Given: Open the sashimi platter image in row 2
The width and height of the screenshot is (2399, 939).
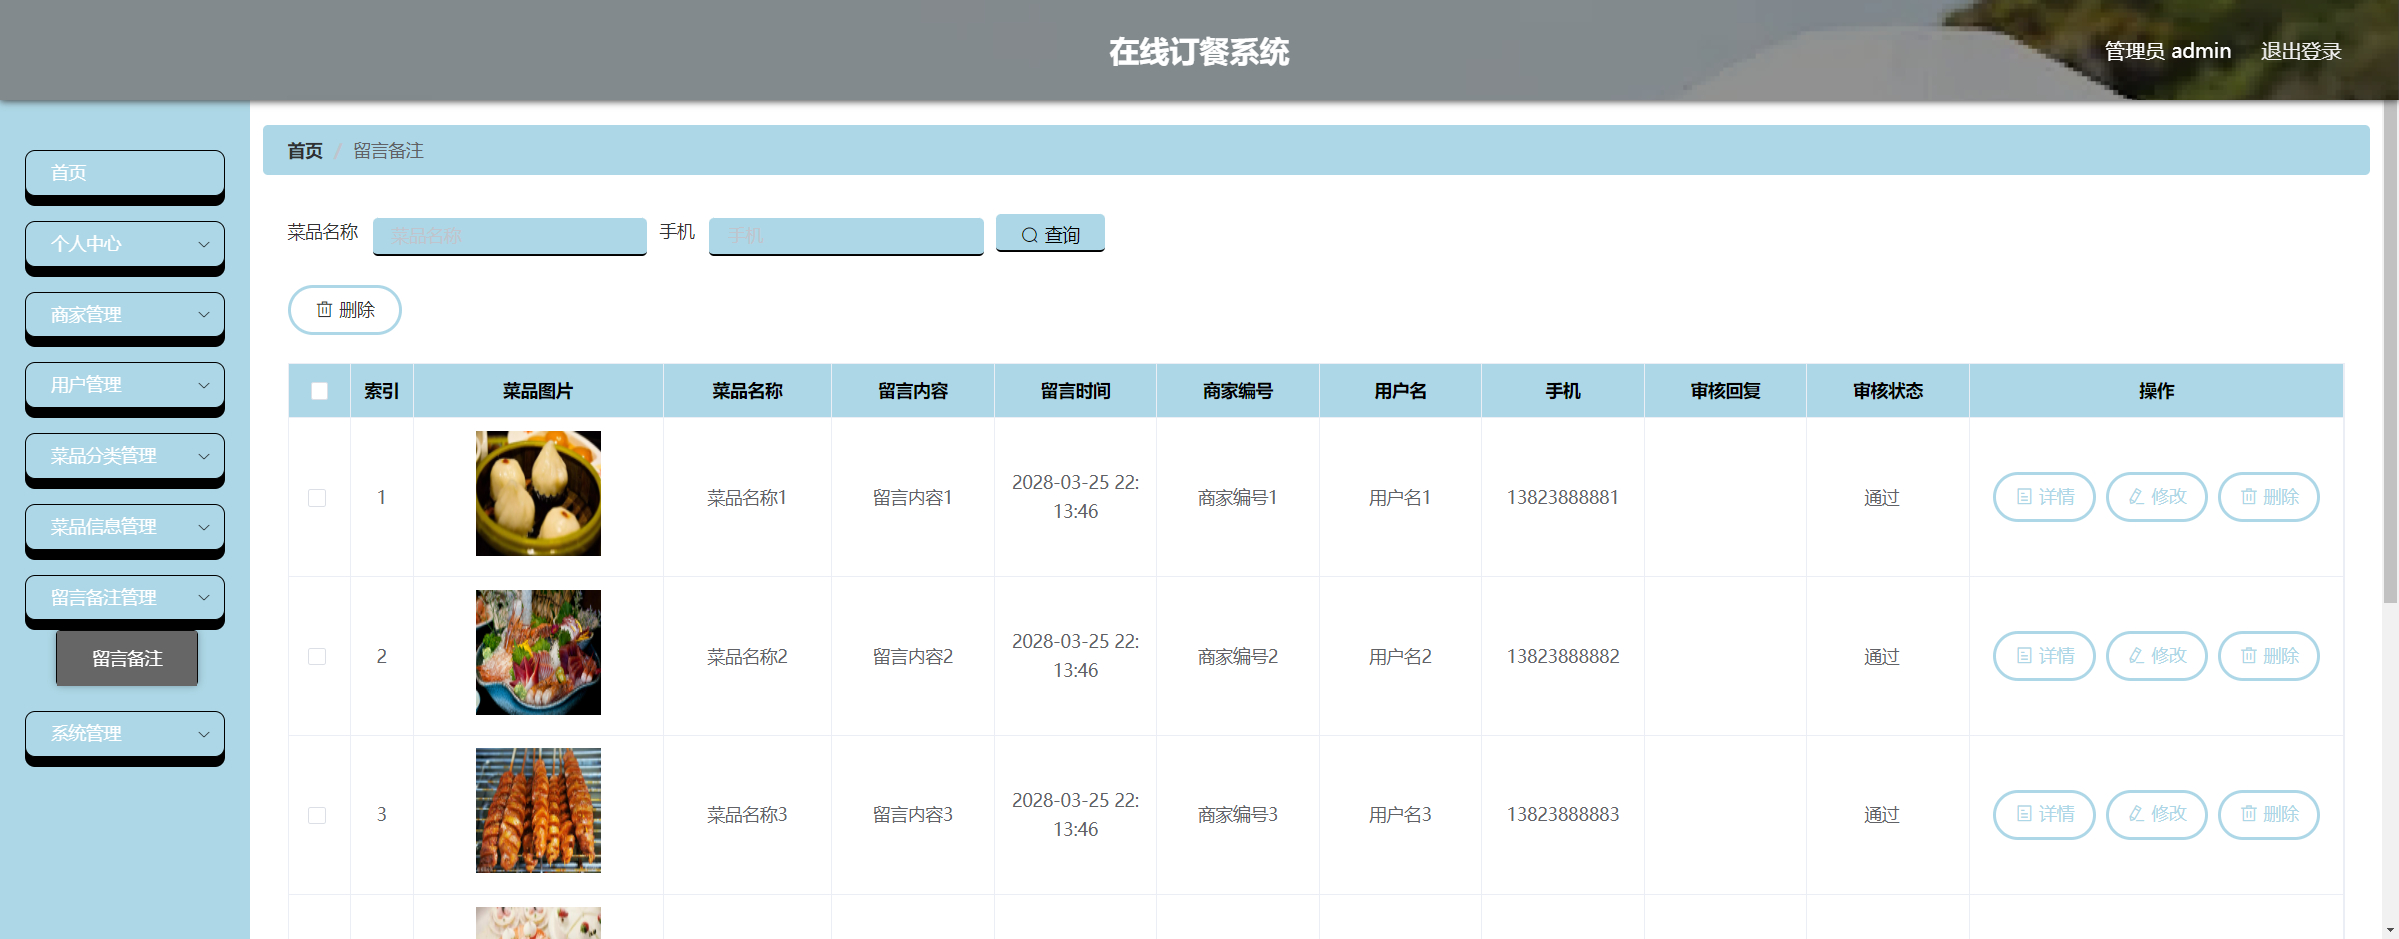Looking at the screenshot, I should pyautogui.click(x=538, y=652).
